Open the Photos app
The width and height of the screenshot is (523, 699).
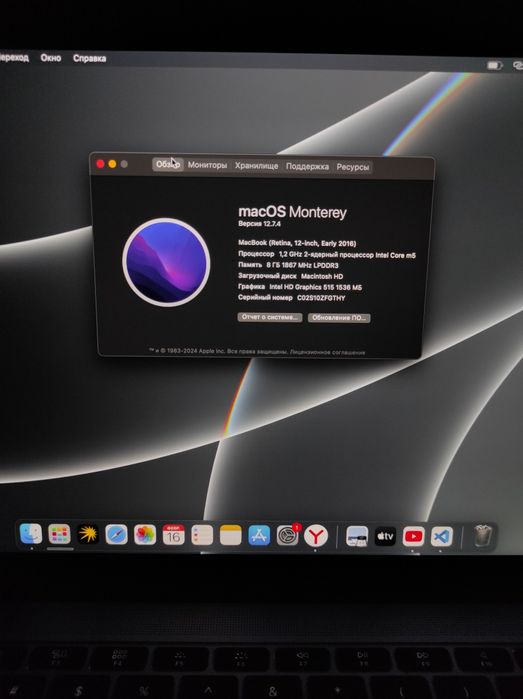(145, 535)
